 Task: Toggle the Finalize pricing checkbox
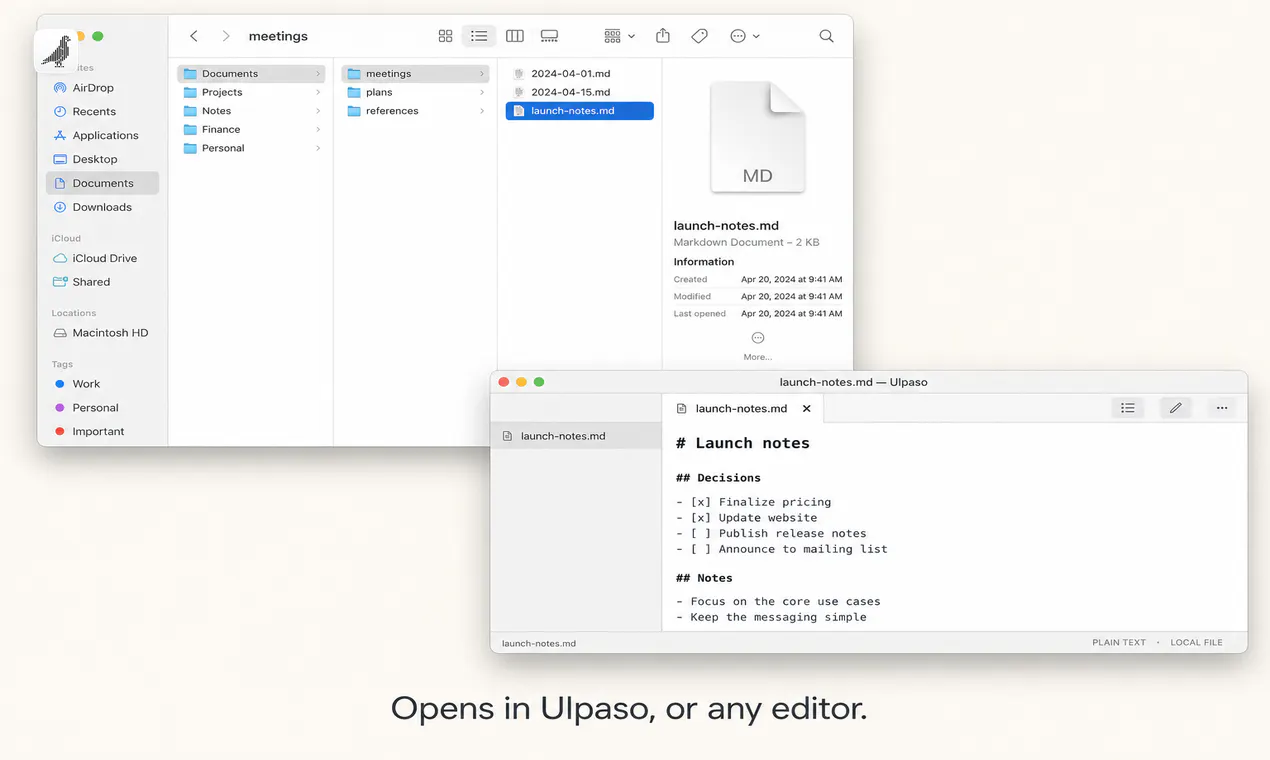click(701, 502)
